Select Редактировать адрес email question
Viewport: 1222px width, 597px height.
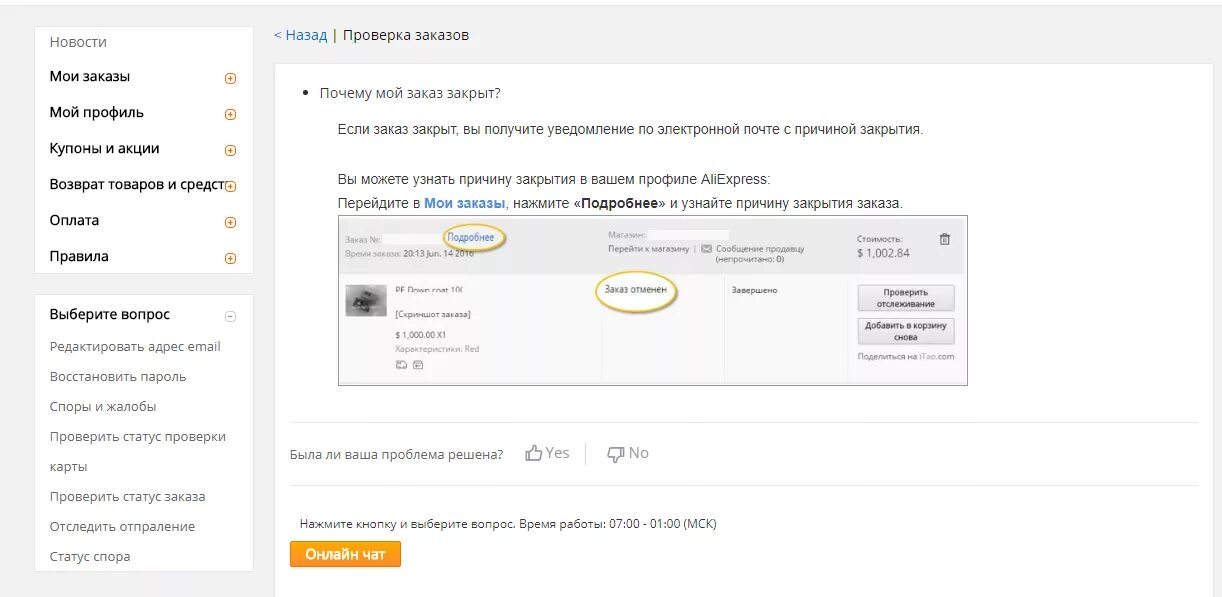(x=135, y=347)
